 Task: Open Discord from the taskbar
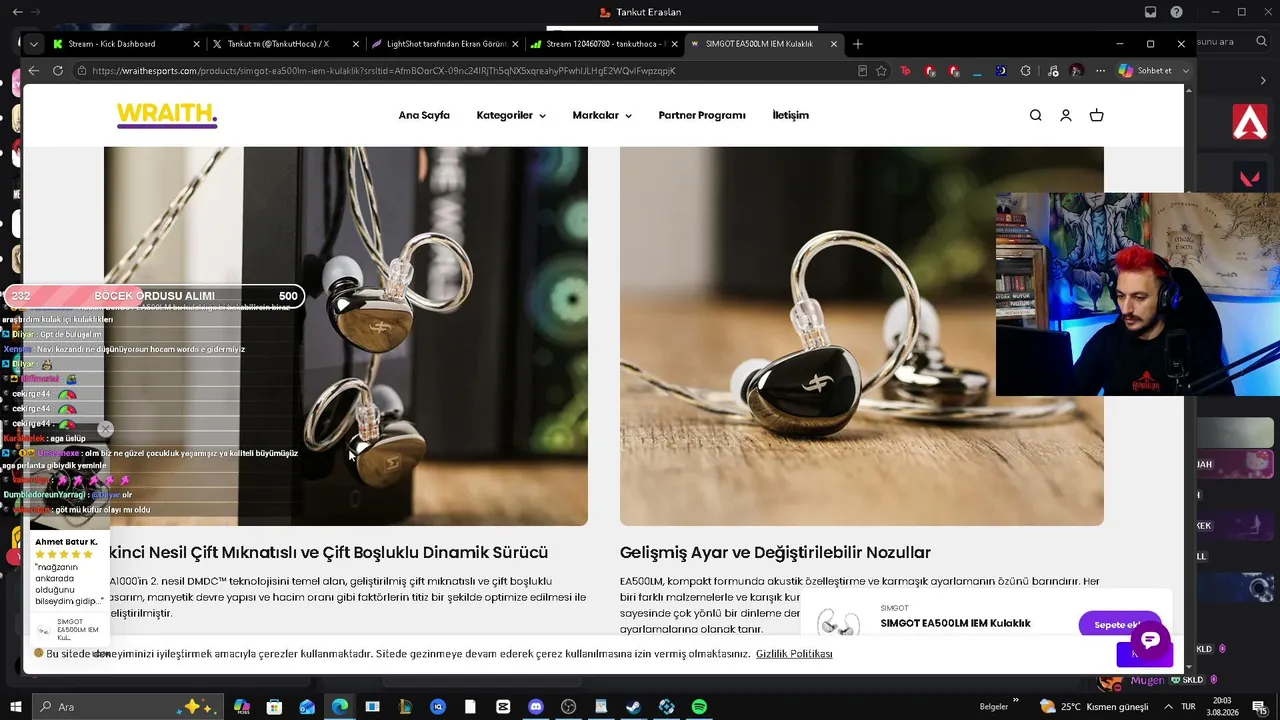point(536,707)
